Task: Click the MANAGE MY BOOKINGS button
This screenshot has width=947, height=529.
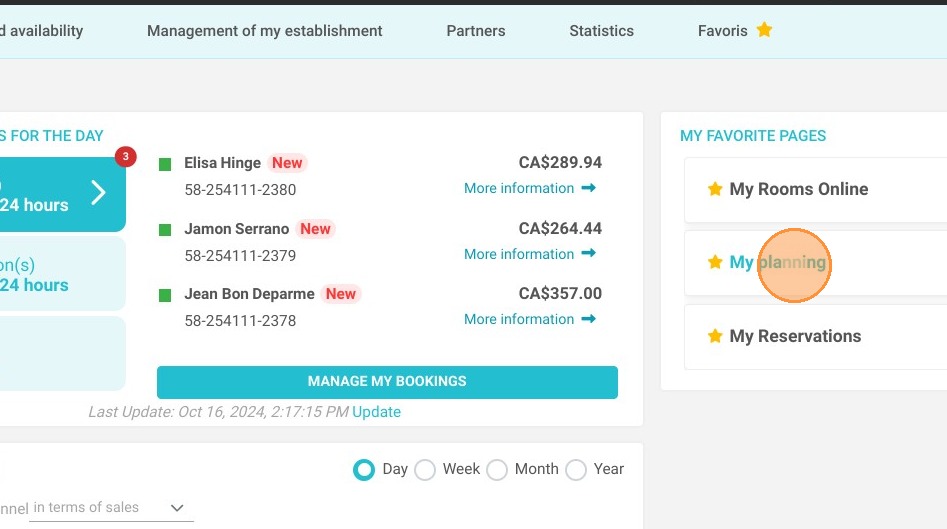Action: 387,382
